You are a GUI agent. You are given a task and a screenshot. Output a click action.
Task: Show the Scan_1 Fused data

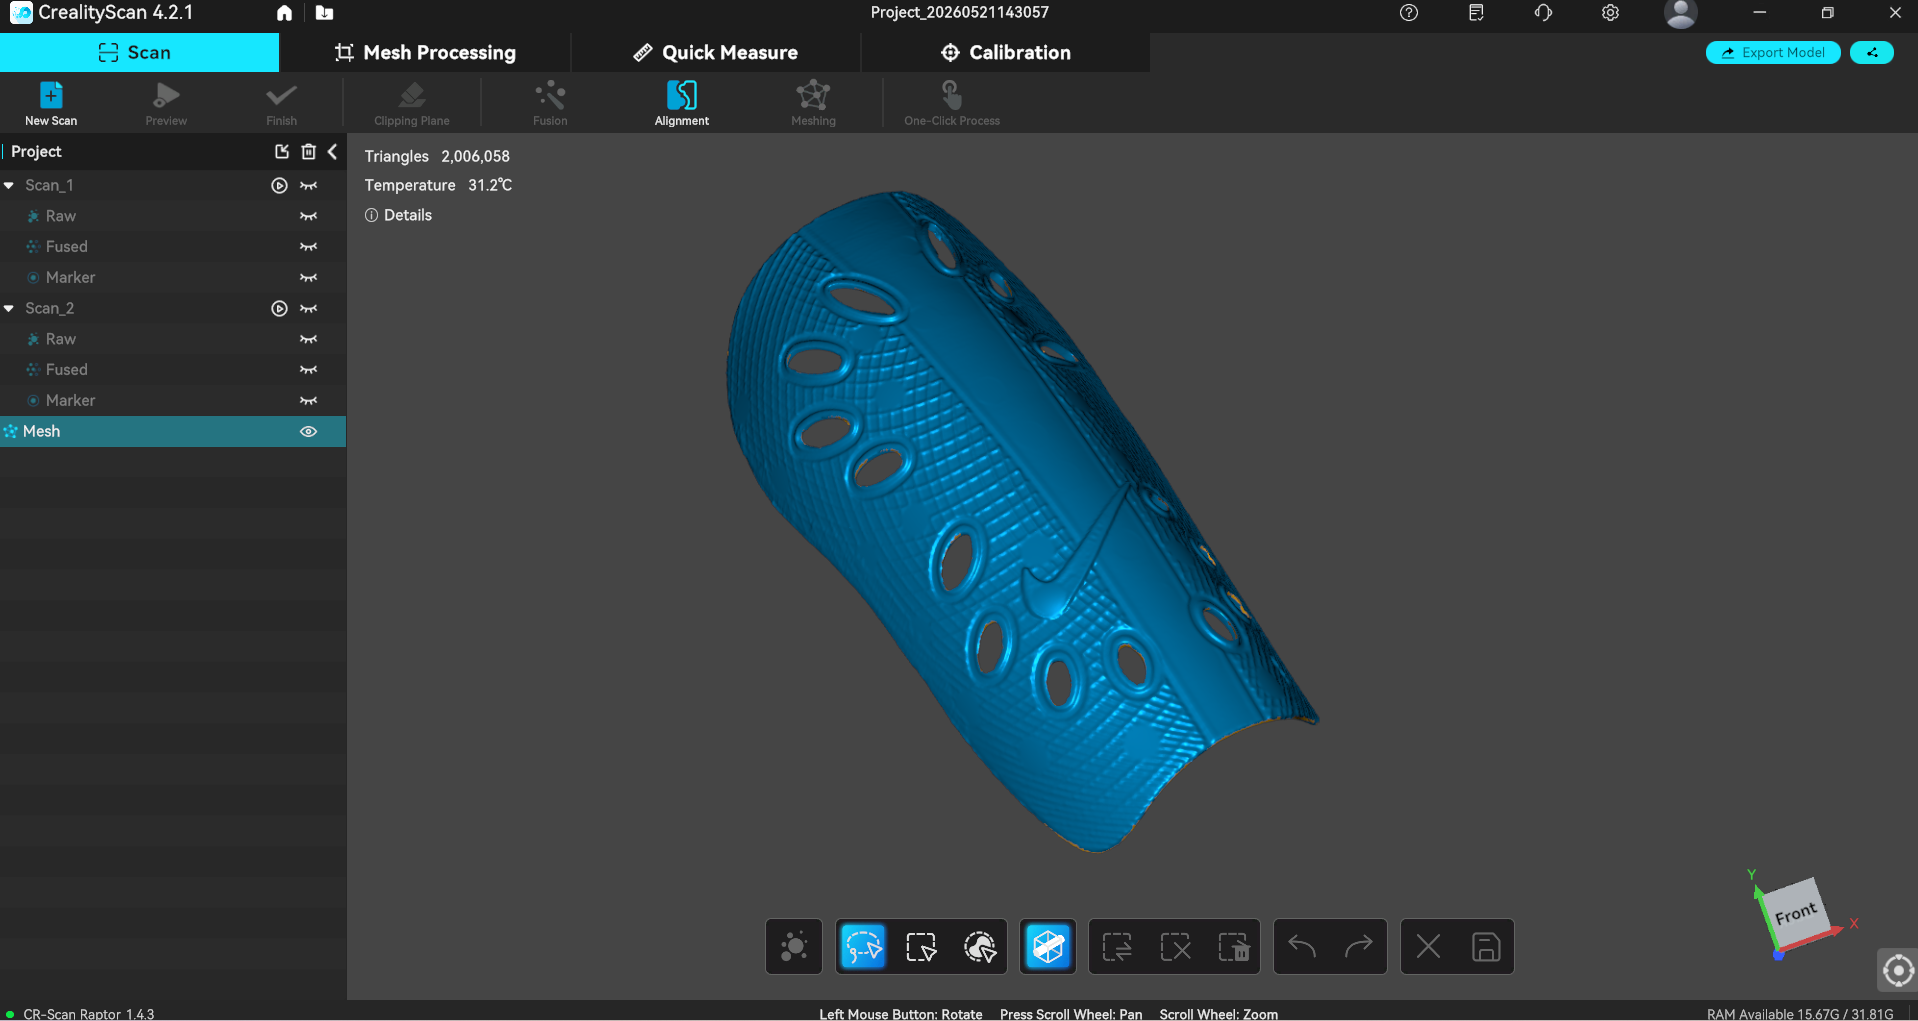[x=308, y=247]
